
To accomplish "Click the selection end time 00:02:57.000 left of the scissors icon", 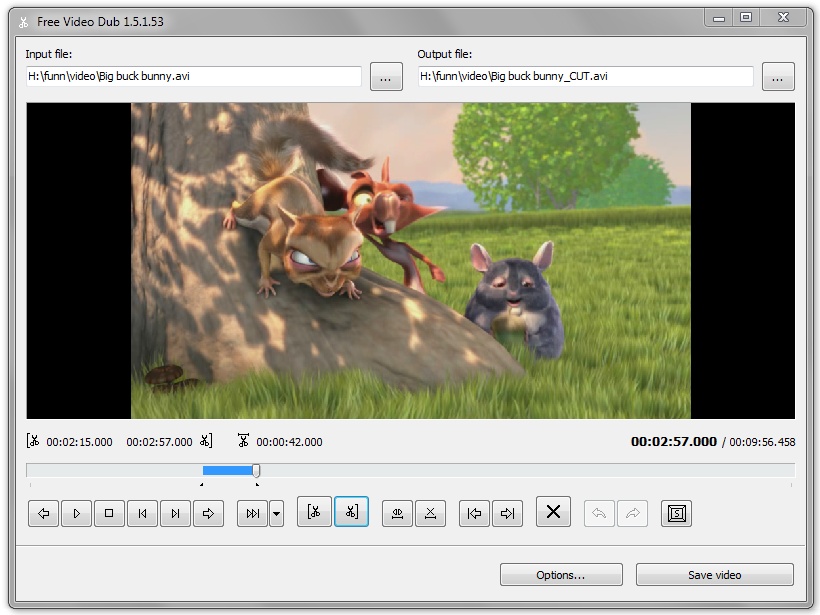I will tap(160, 442).
